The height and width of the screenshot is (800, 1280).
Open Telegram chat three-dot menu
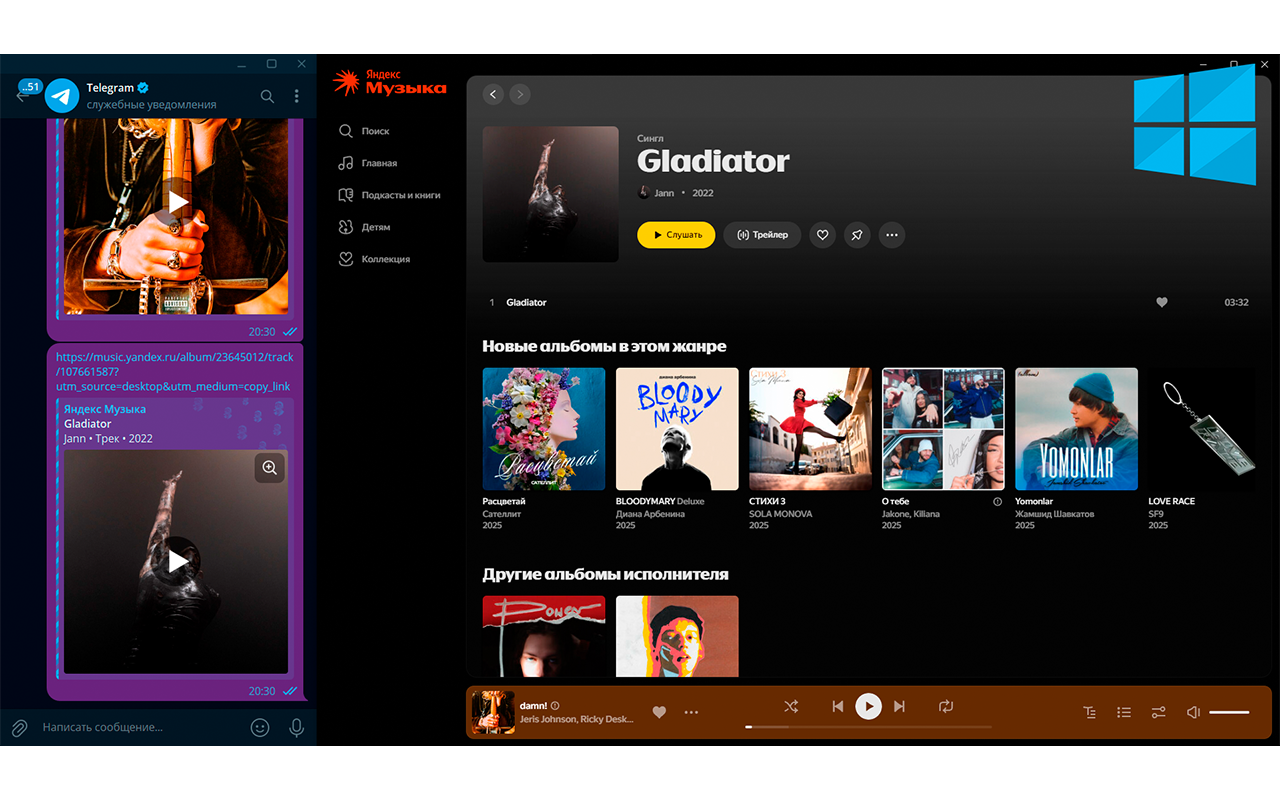296,96
